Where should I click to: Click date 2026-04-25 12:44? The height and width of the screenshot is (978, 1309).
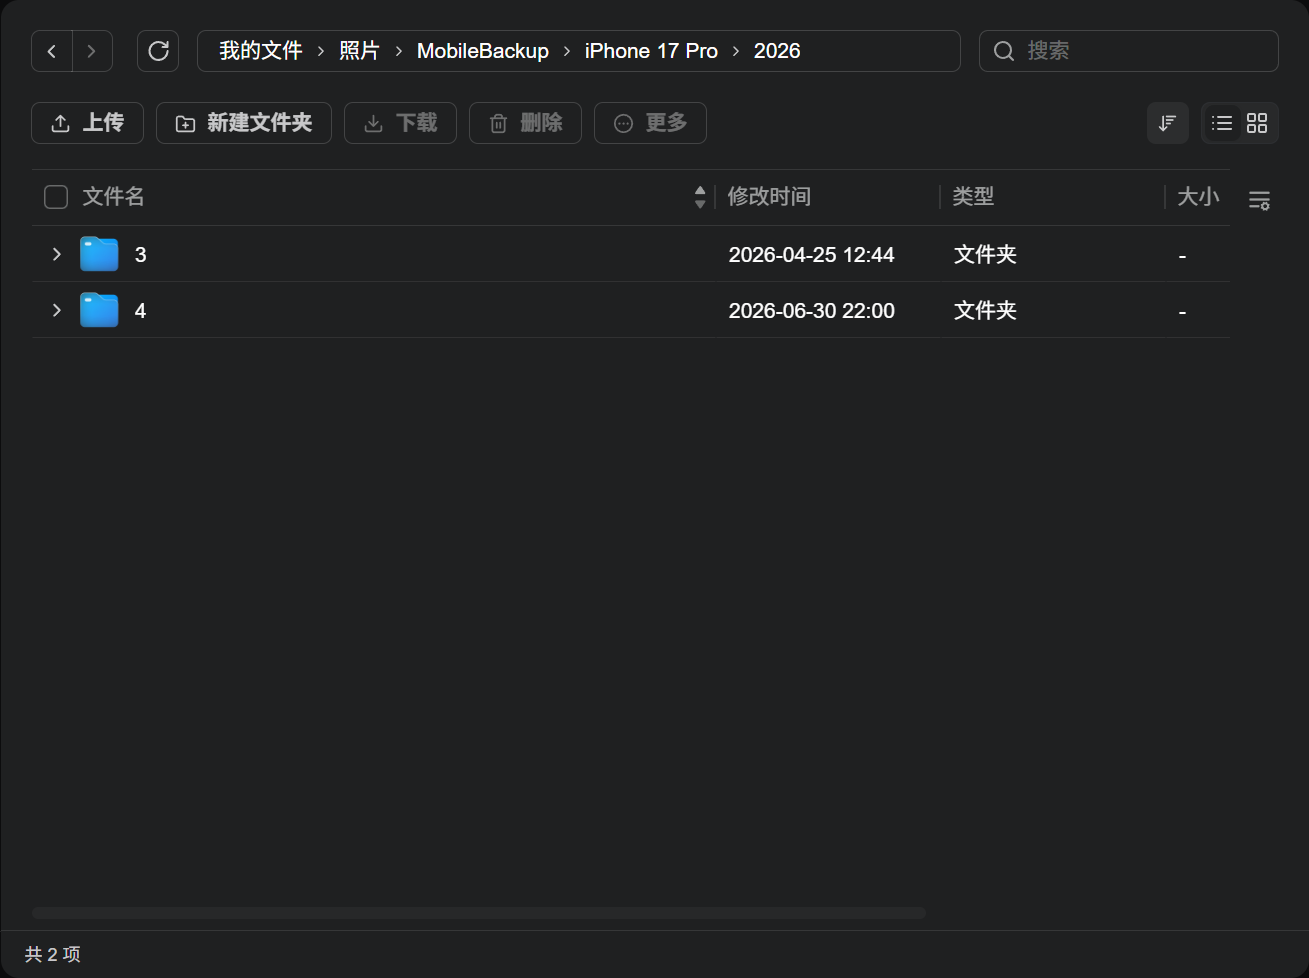tap(811, 255)
